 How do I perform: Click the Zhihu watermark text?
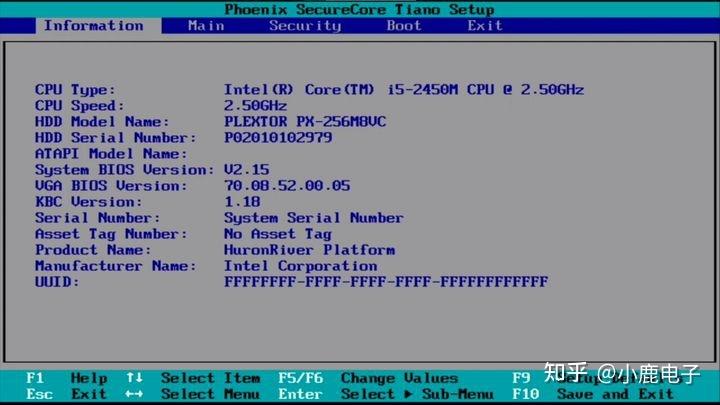coord(622,373)
